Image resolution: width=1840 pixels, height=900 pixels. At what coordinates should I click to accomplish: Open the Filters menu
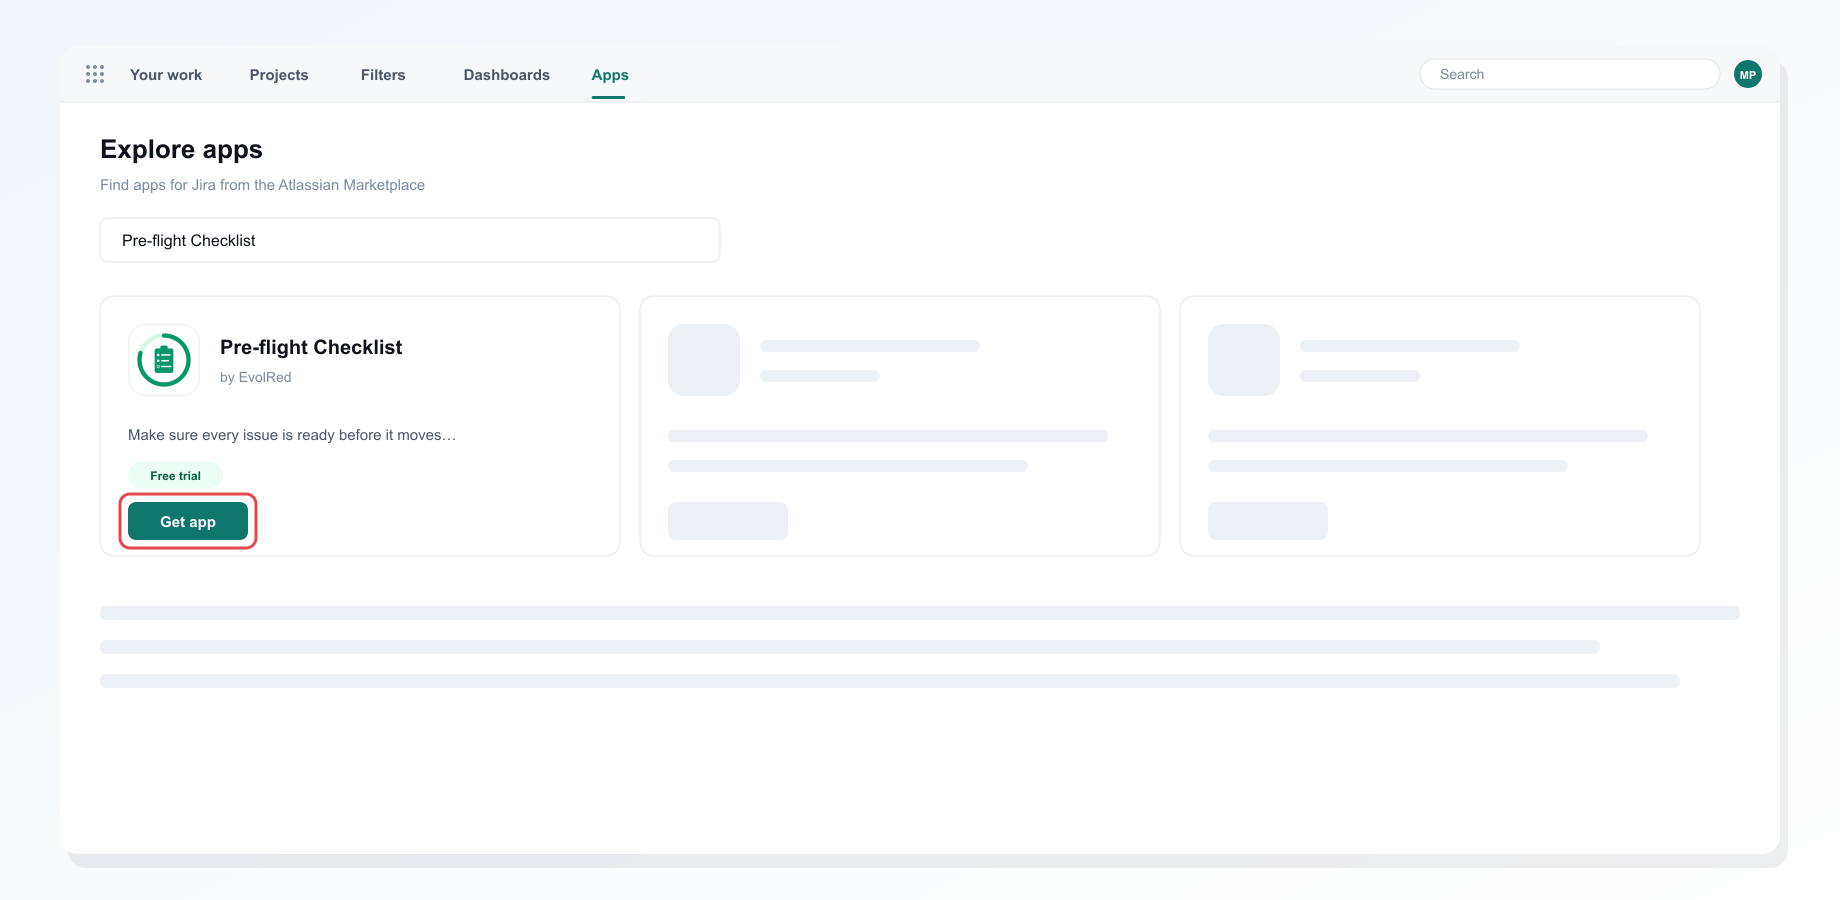point(383,75)
